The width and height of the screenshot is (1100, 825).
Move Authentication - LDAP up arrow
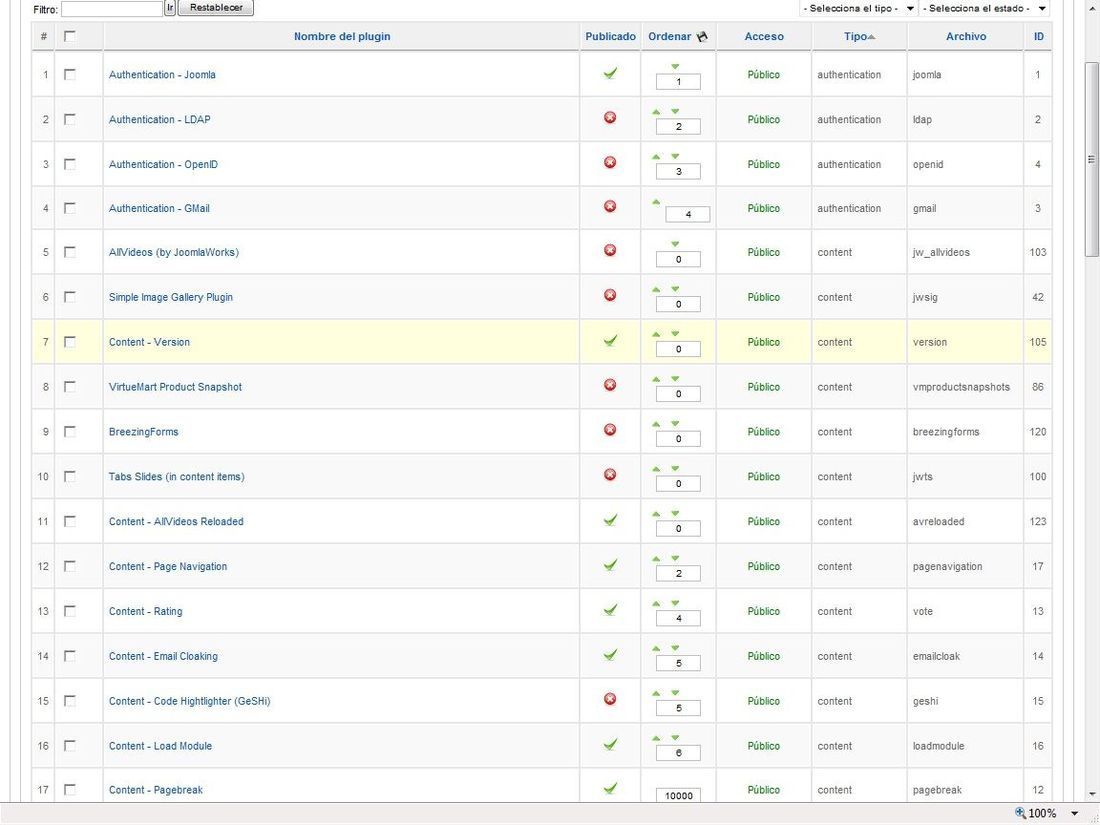coord(656,112)
